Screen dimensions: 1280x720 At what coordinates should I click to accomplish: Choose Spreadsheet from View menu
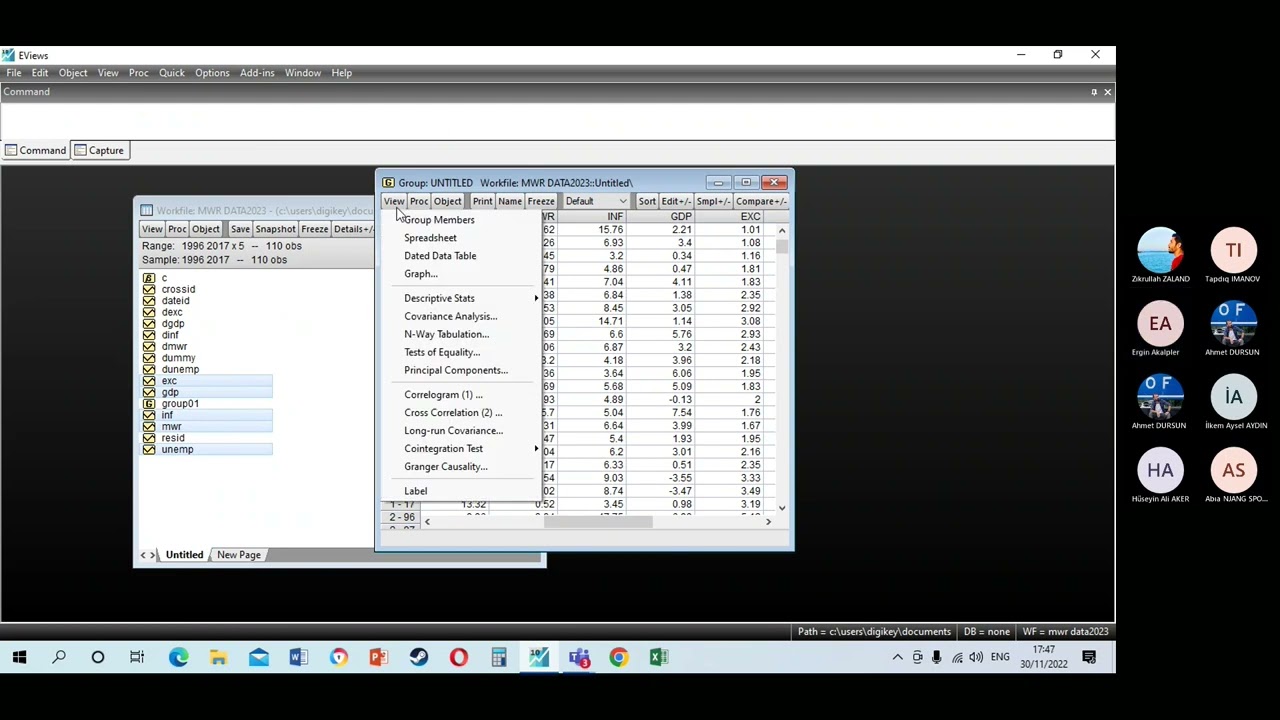click(x=430, y=238)
